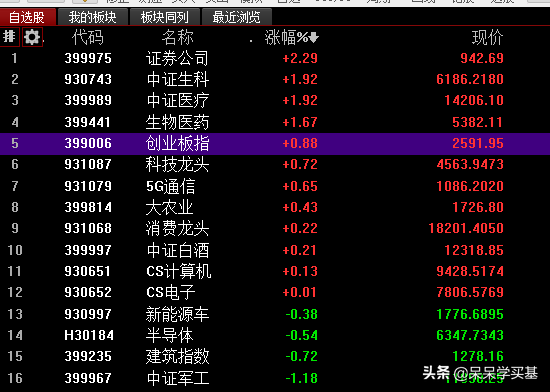This screenshot has height=392, width=550.
Task: Click the price 14206.10
Action: (x=474, y=101)
